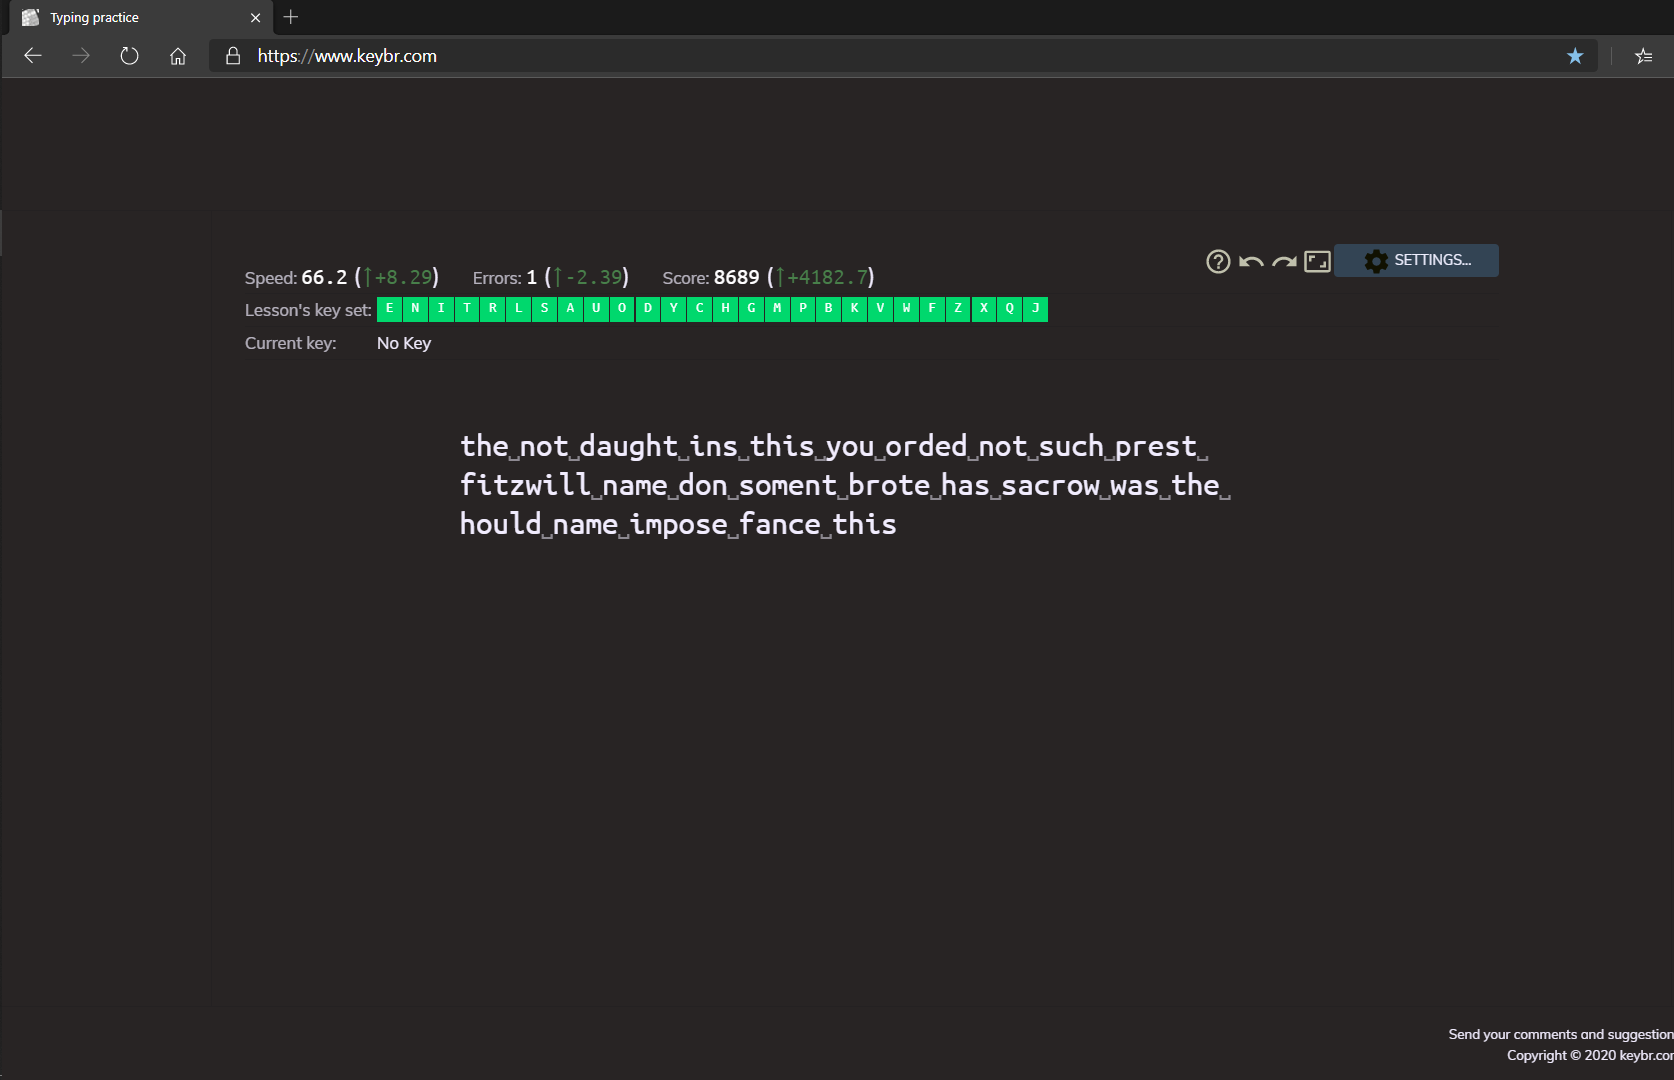
Task: Go back with the browser back arrow
Action: [33, 56]
